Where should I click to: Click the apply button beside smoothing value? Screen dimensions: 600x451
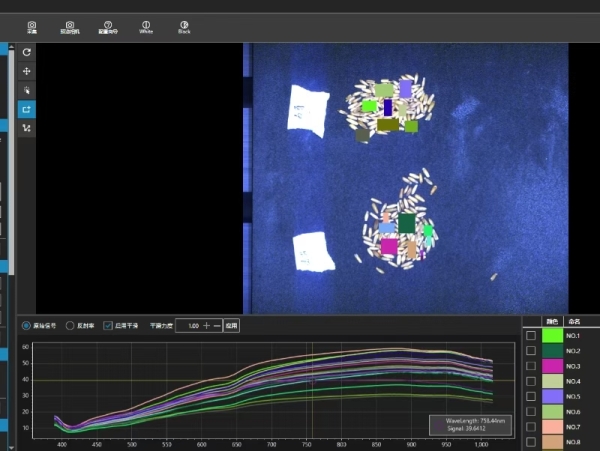point(231,325)
